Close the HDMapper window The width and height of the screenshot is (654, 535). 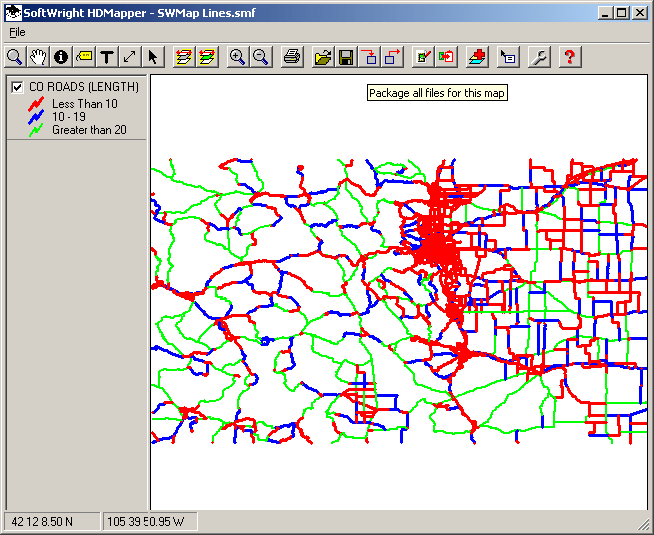[x=639, y=13]
